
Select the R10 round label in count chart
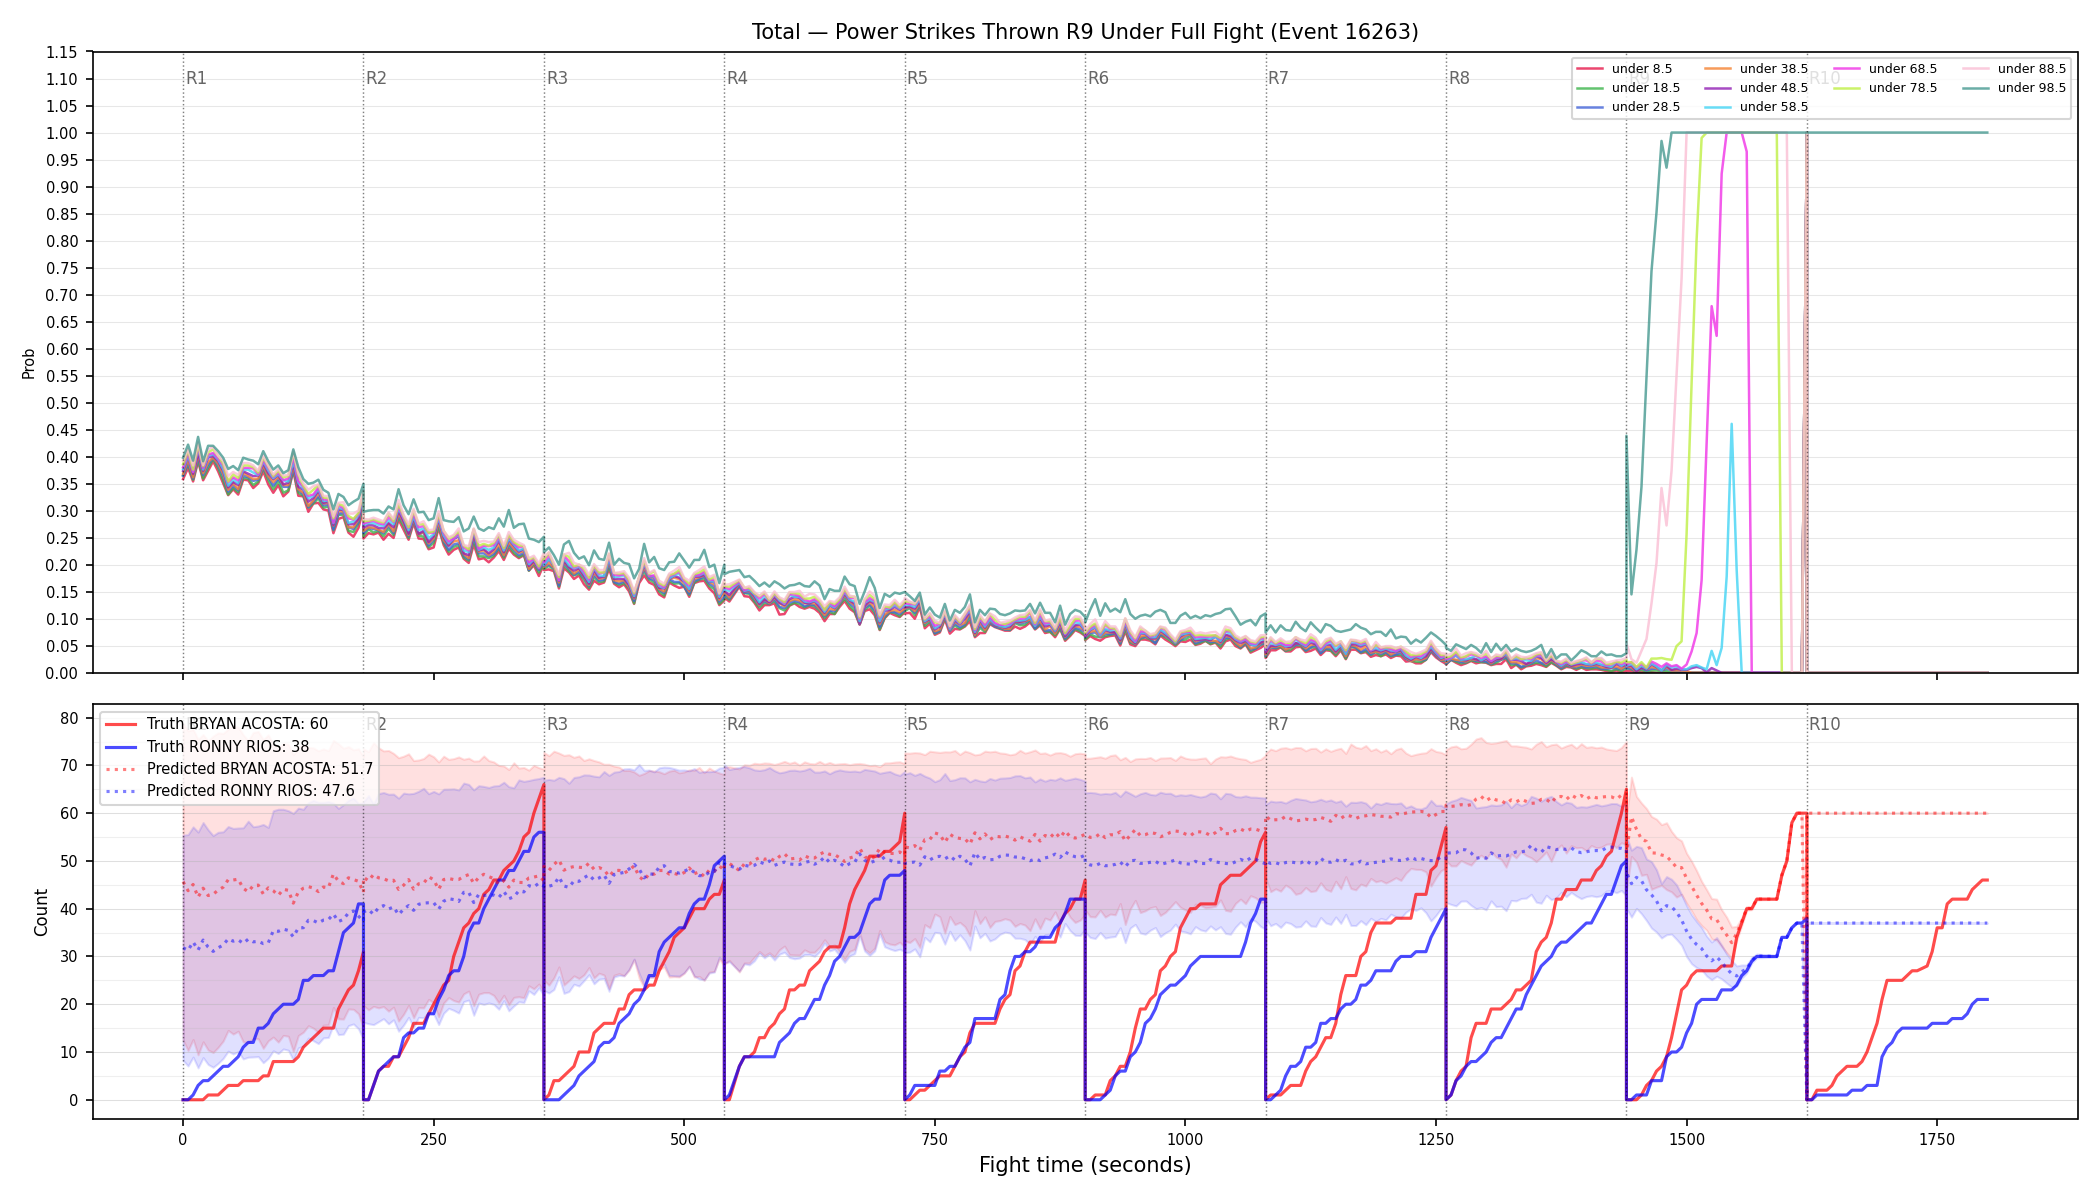(x=1824, y=724)
